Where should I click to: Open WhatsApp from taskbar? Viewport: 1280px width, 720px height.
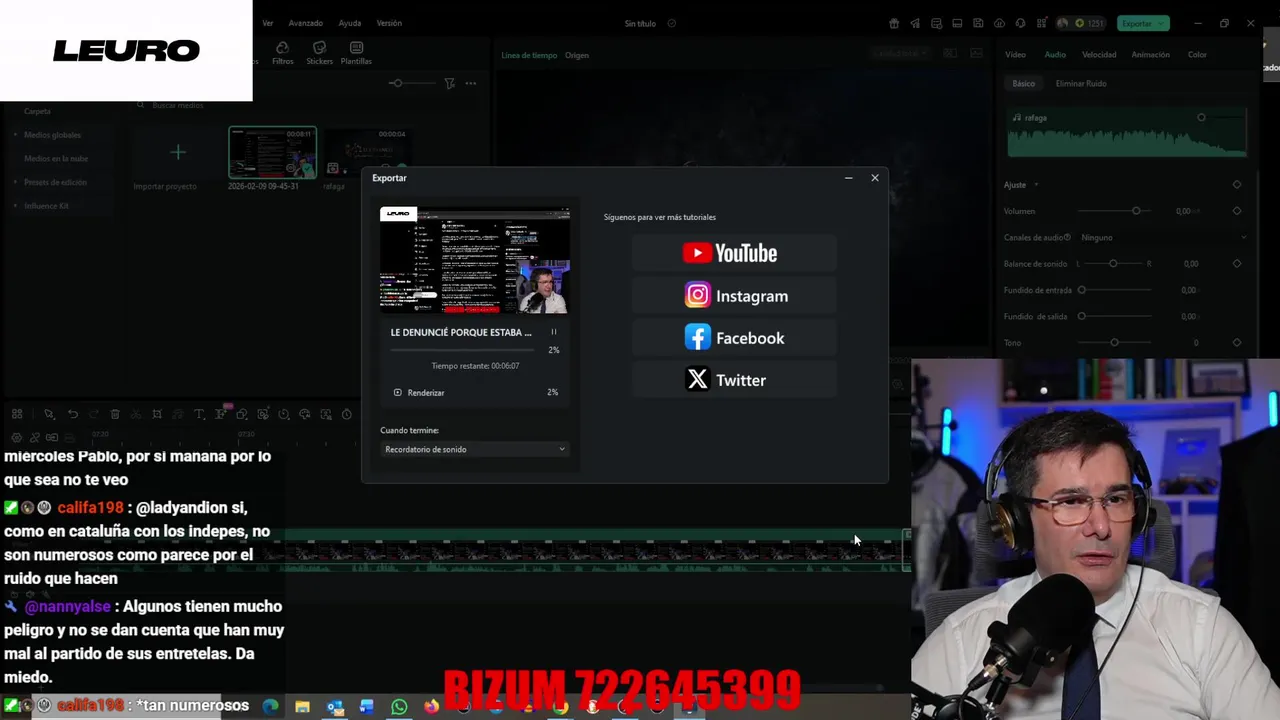(x=399, y=707)
